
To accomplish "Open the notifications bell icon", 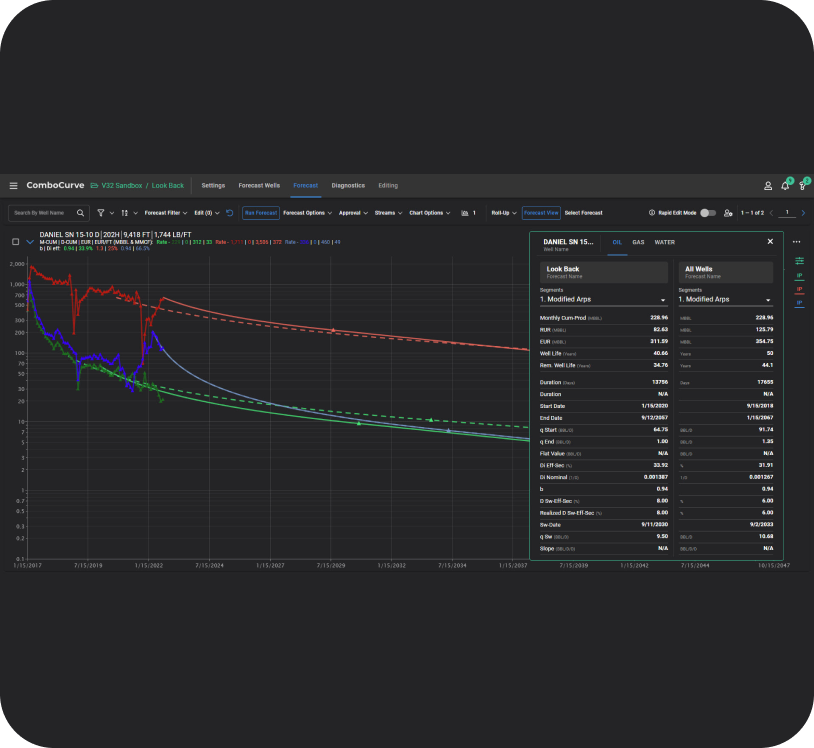I will point(785,186).
